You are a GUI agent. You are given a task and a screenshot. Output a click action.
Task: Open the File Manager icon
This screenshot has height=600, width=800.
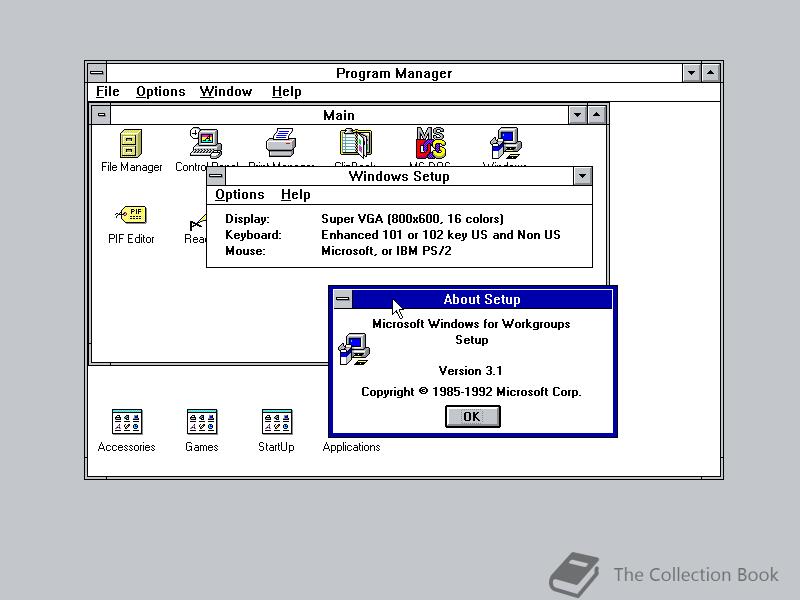(131, 143)
